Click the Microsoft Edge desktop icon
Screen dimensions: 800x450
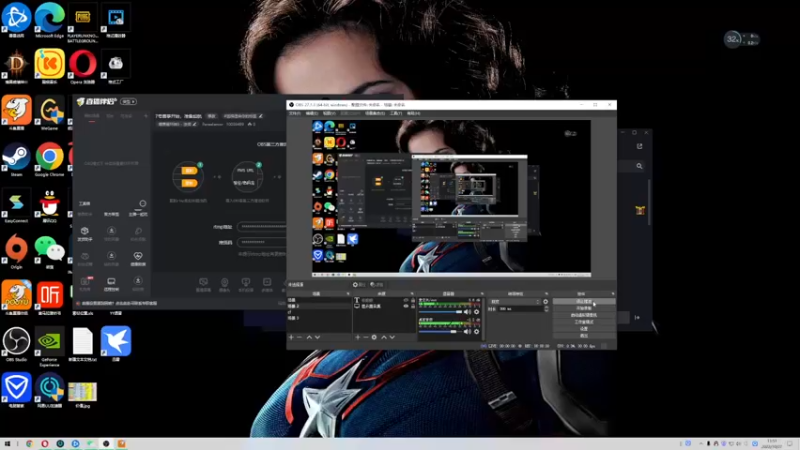coord(49,19)
